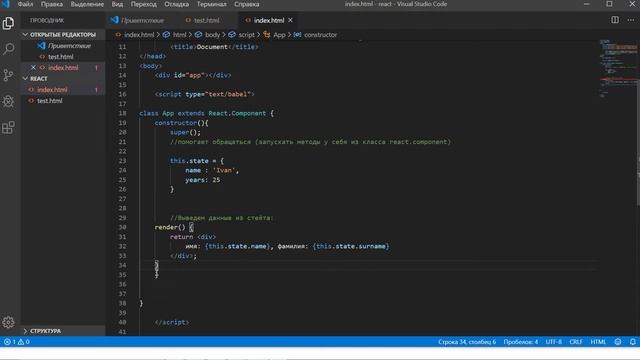
Task: Close index.html in open editors list
Action: click(33, 67)
